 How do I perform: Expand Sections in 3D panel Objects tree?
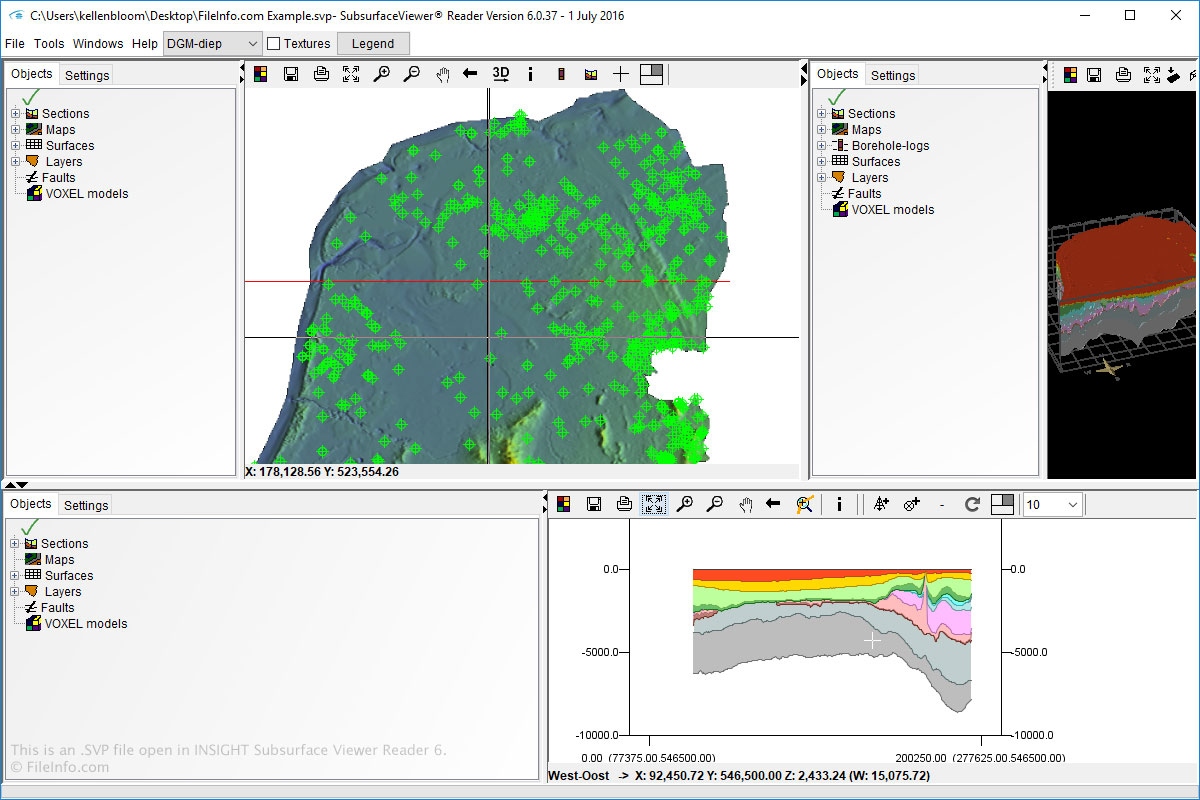coord(822,113)
